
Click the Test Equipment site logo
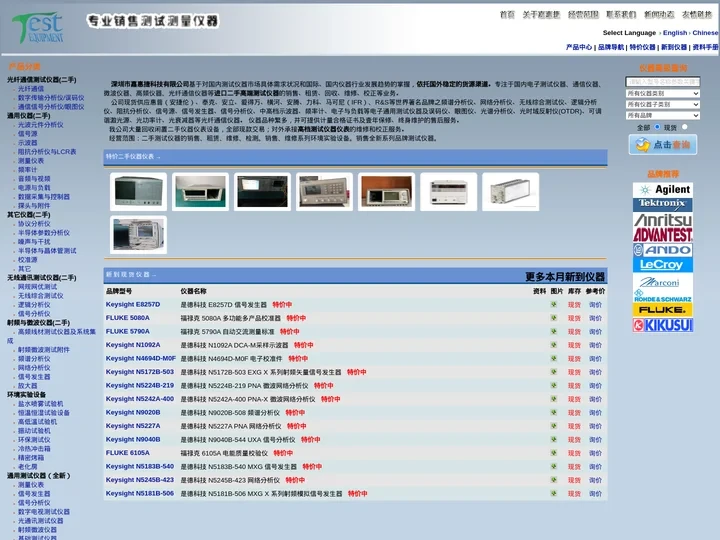38,28
